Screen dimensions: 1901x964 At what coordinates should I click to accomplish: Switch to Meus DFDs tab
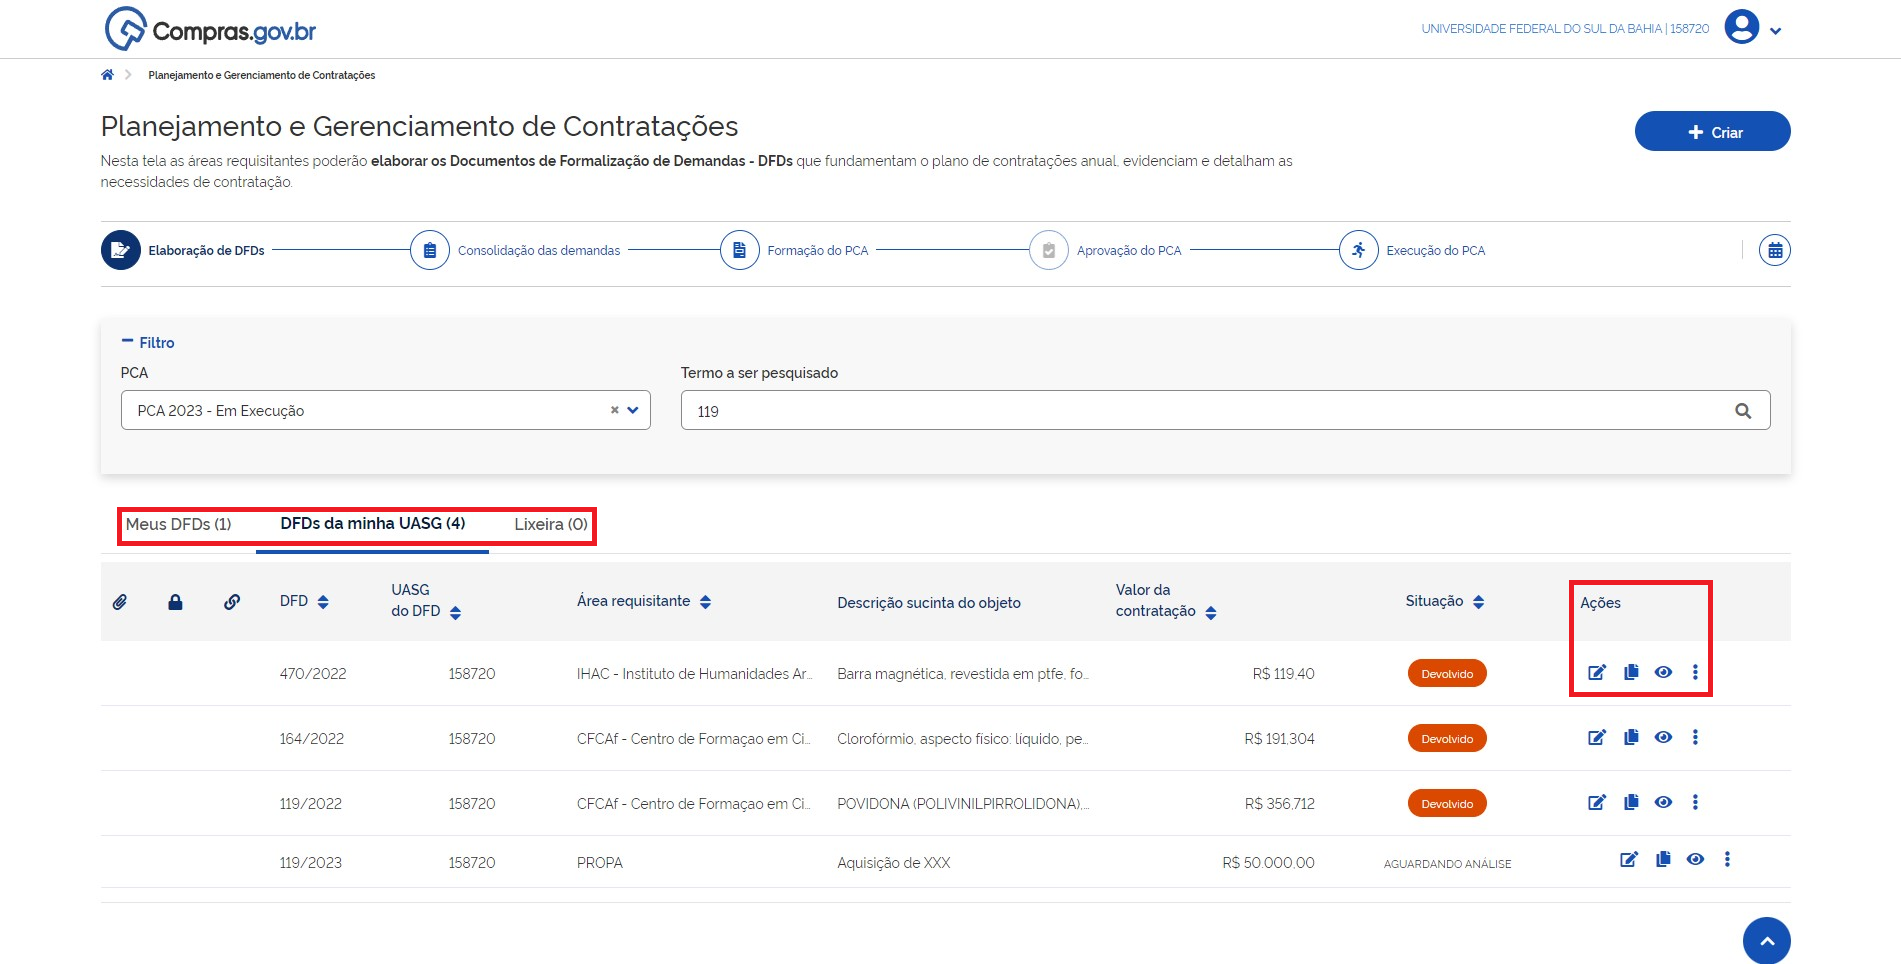tap(178, 525)
